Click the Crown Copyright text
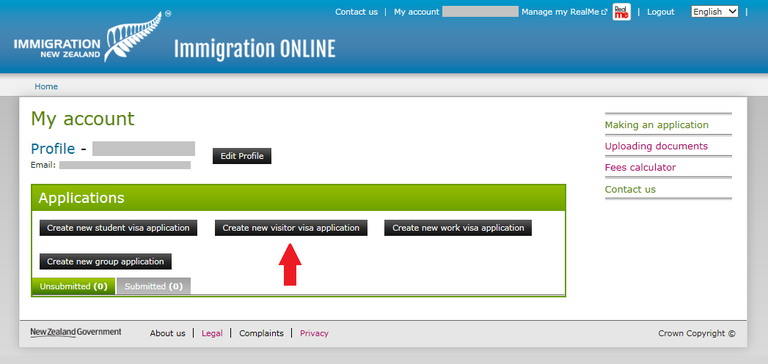 click(x=696, y=333)
